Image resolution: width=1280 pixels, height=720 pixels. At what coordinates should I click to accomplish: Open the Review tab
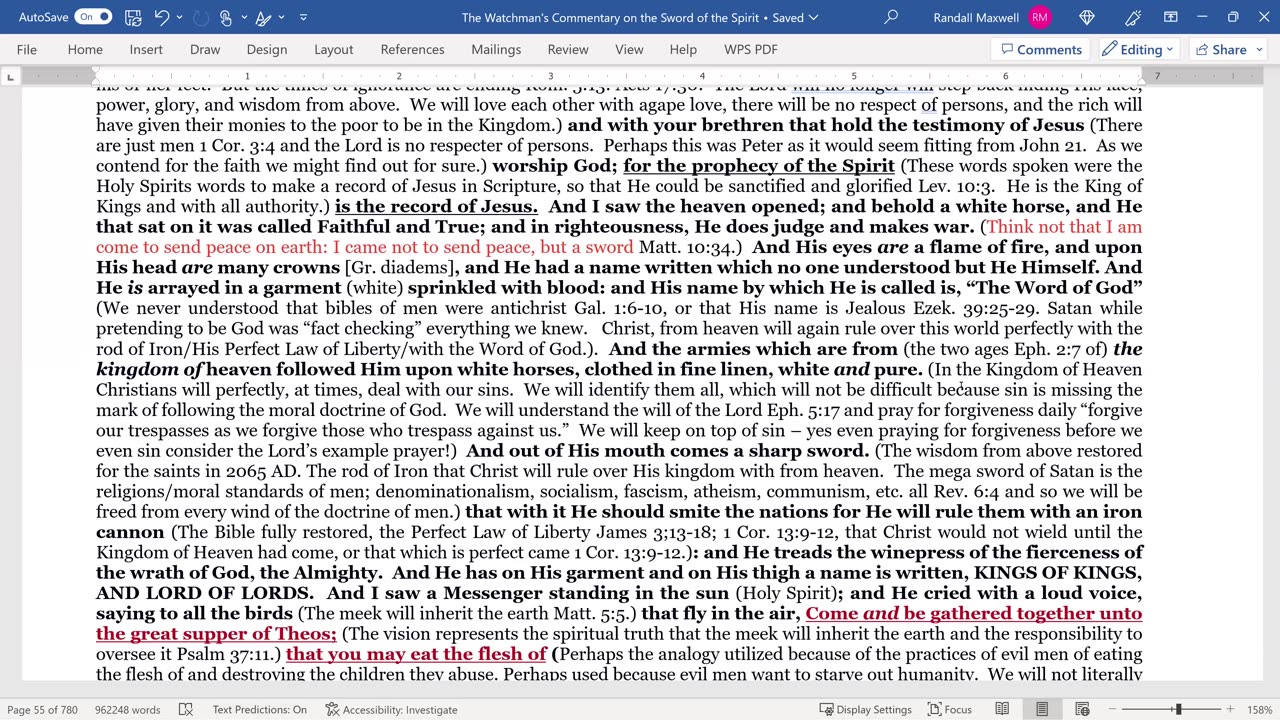(568, 49)
